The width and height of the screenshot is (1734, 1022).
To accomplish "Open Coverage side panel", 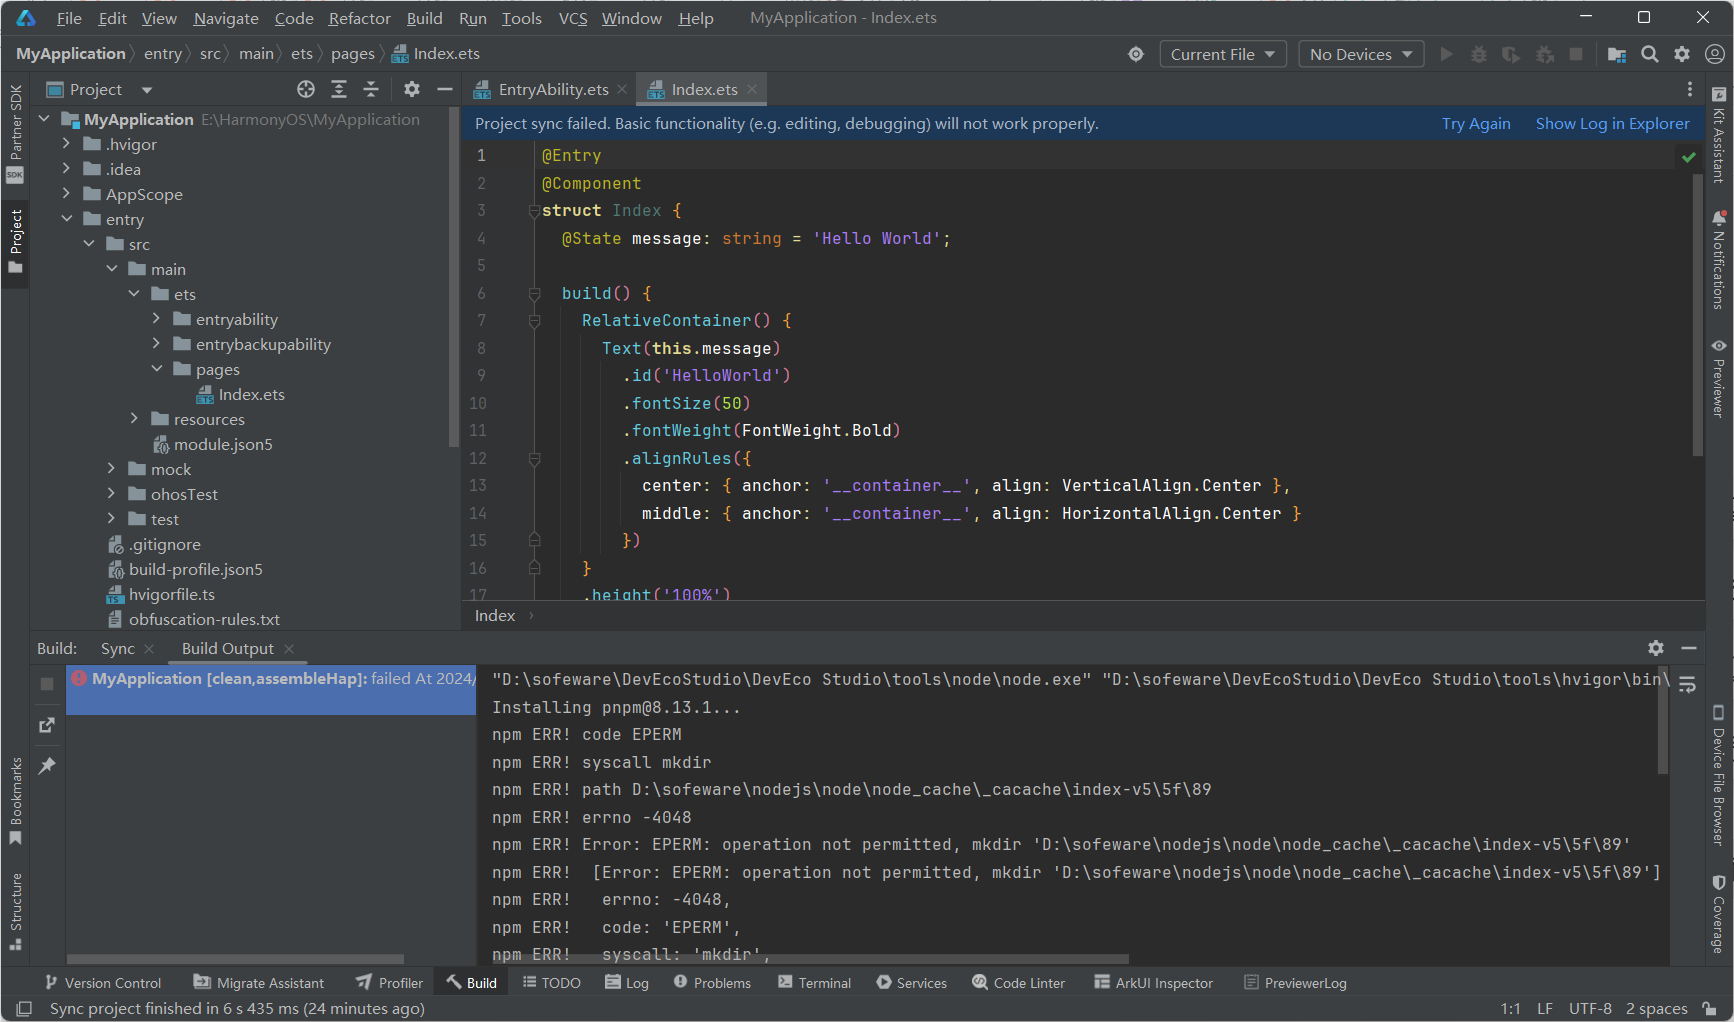I will pyautogui.click(x=1718, y=914).
